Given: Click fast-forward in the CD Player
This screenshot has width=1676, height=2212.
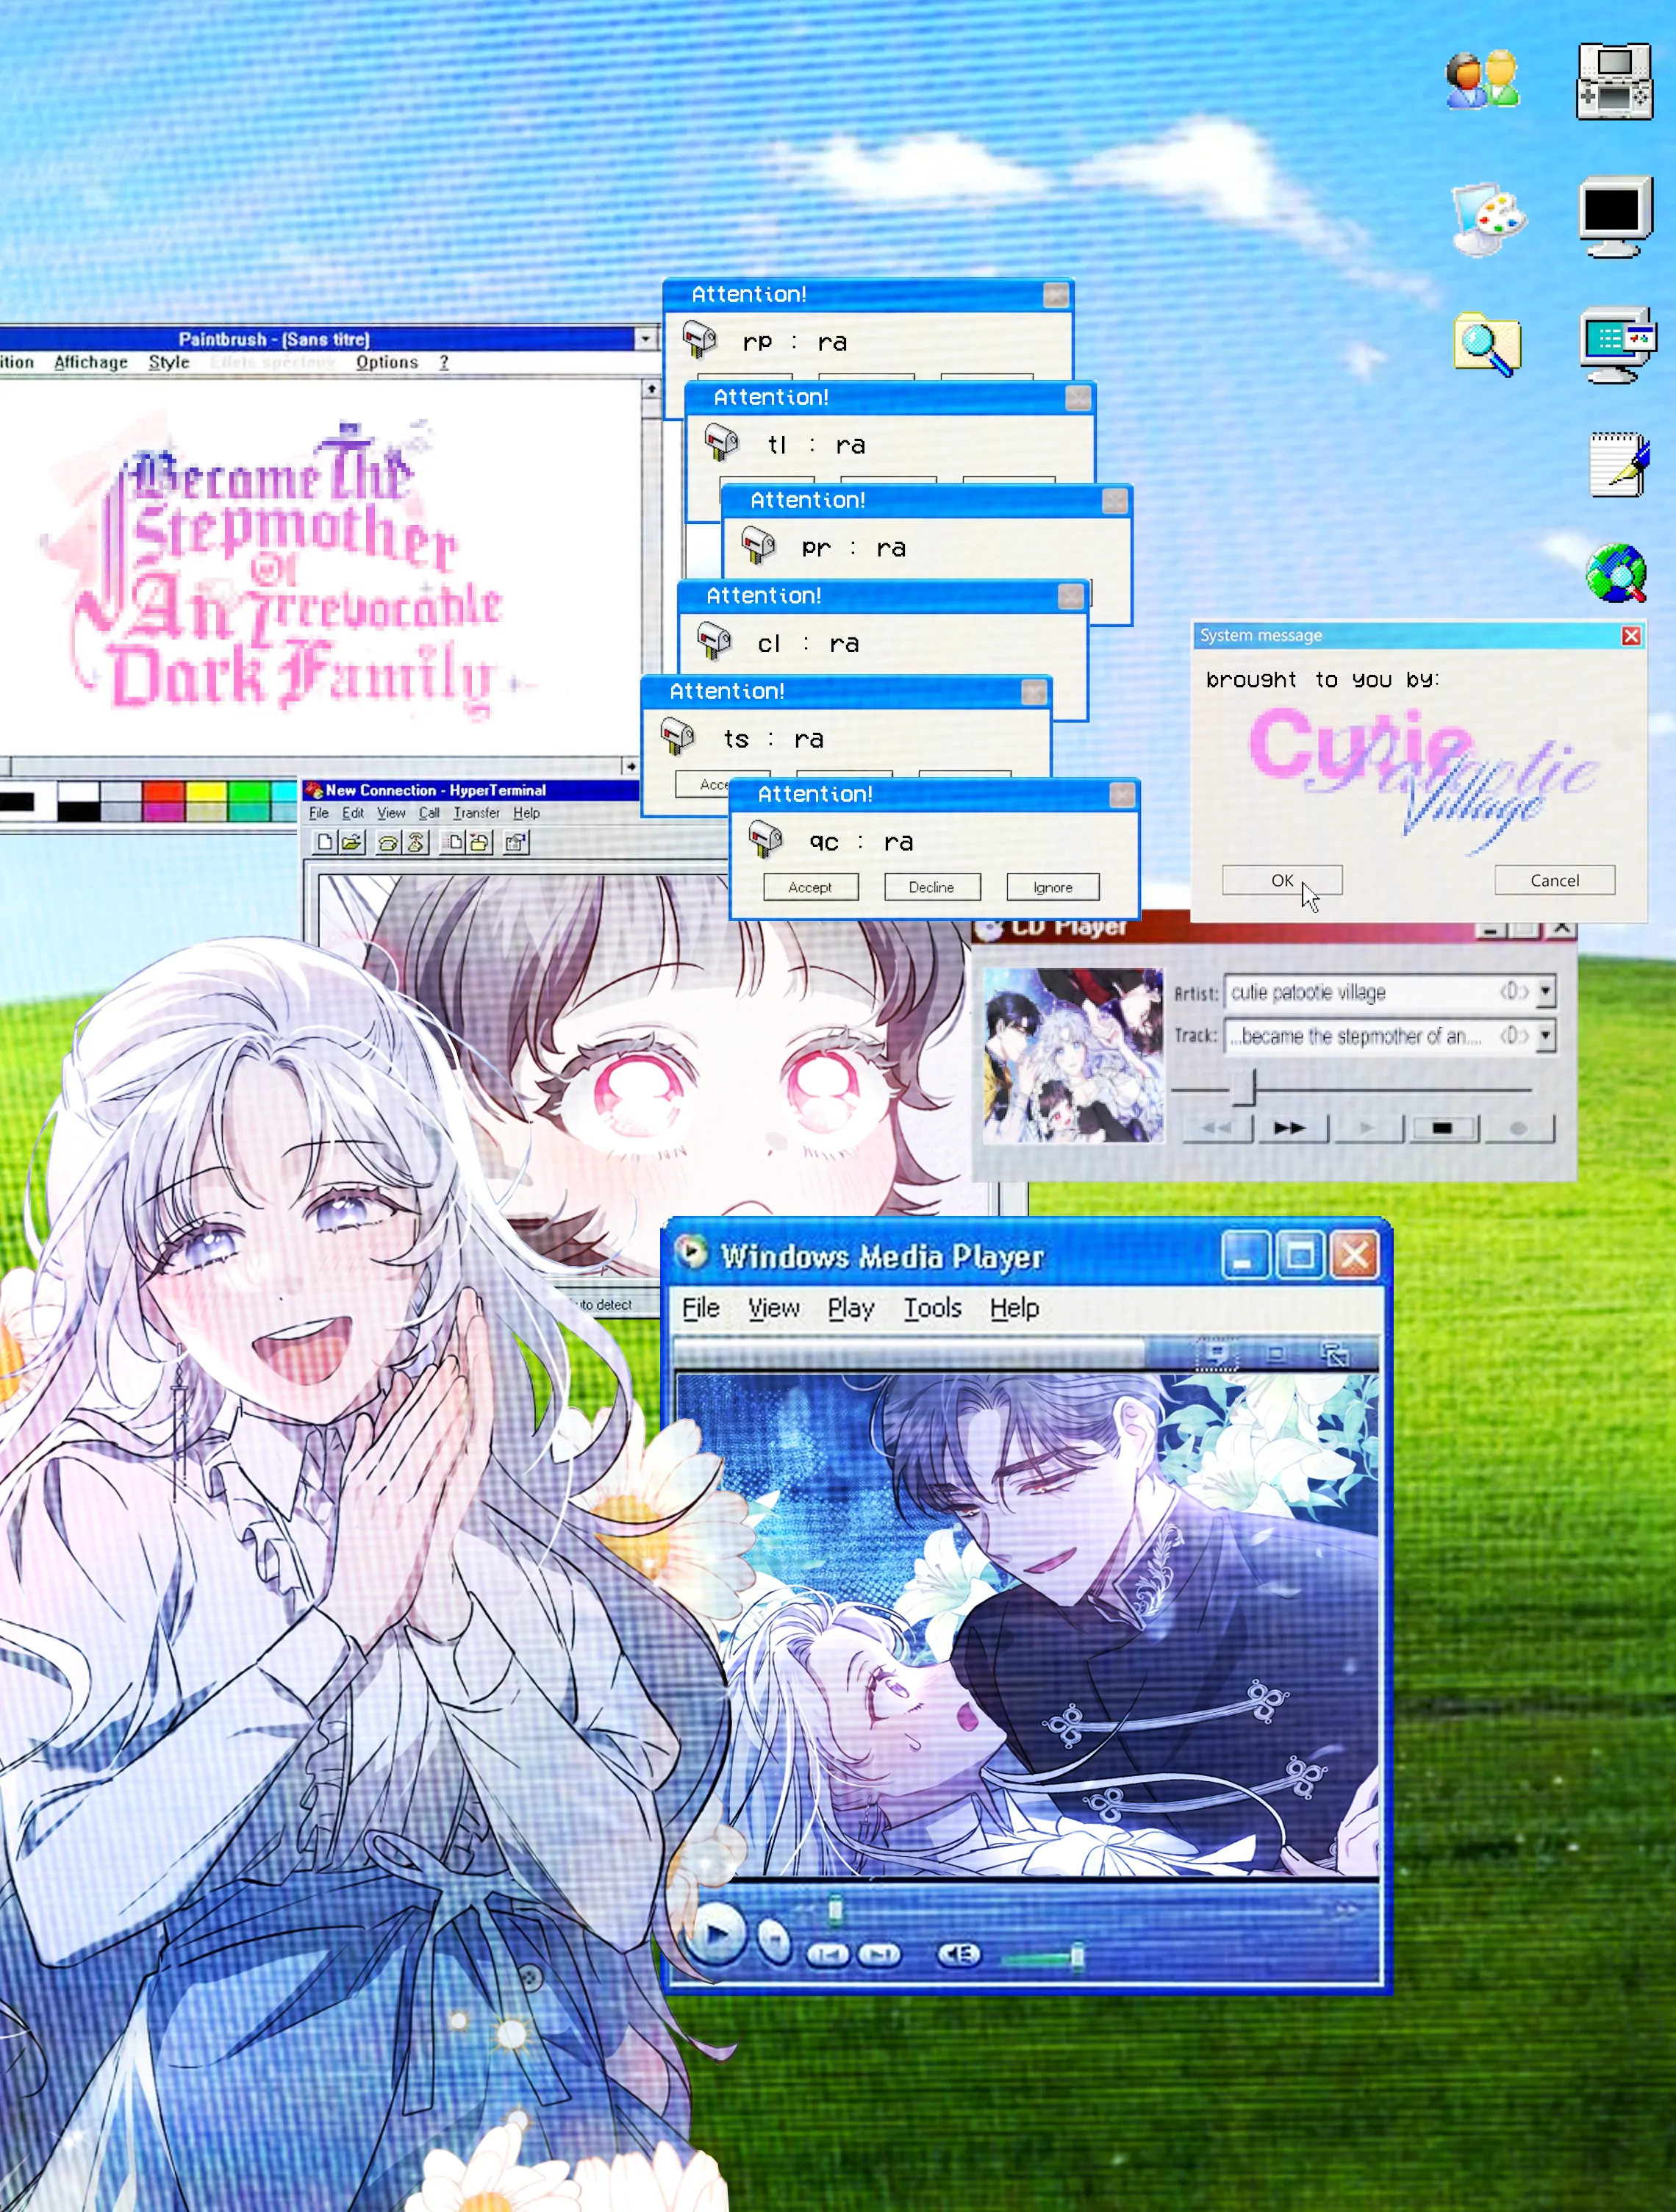Looking at the screenshot, I should [1289, 1128].
